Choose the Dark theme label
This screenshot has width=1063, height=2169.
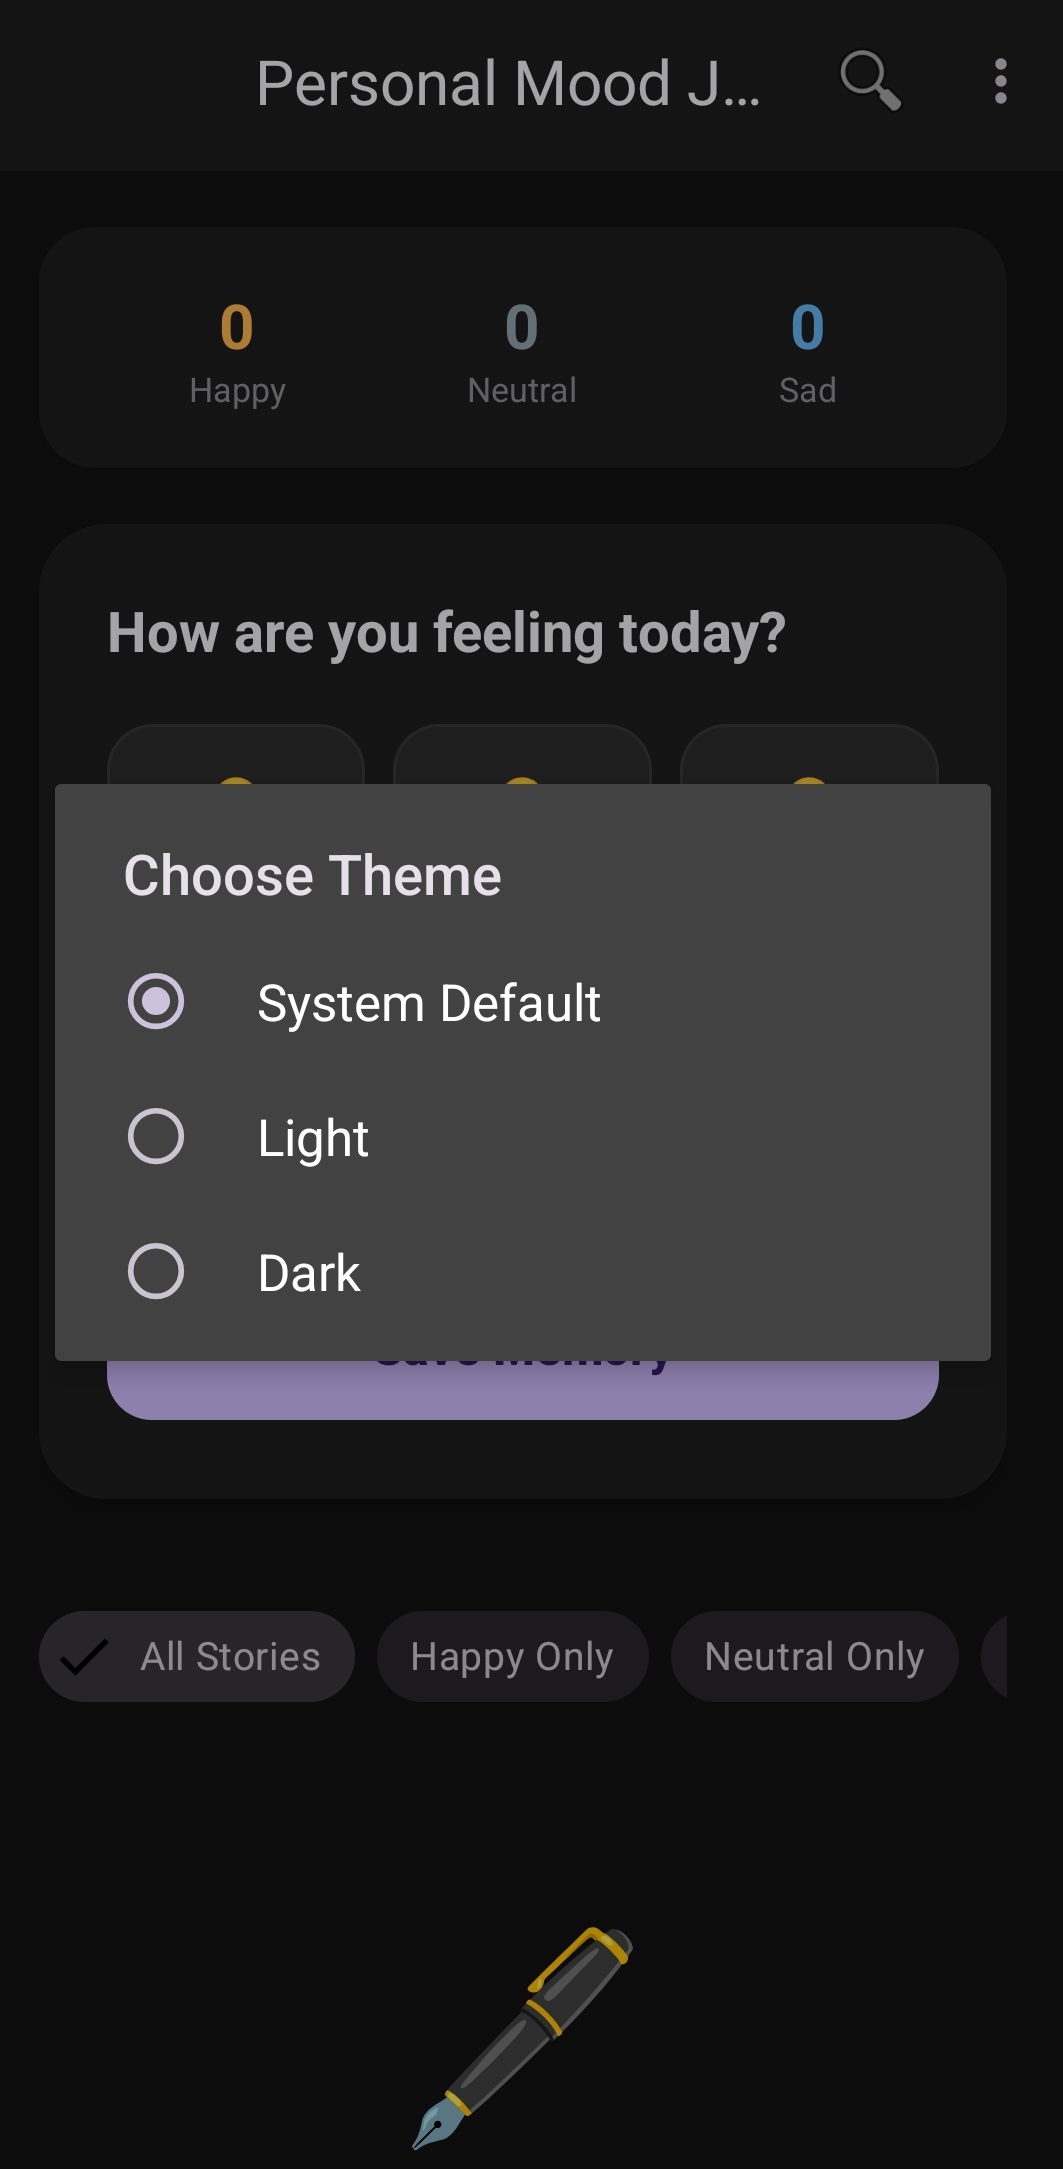309,1273
